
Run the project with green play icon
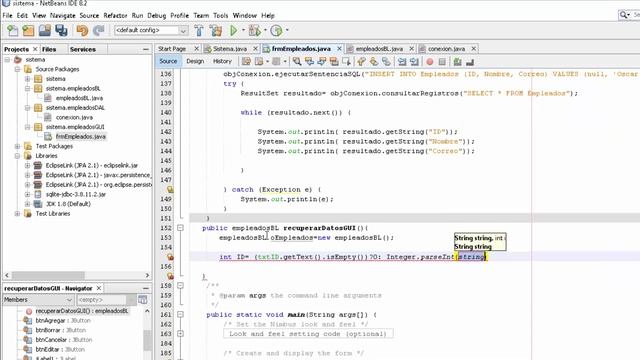click(x=233, y=31)
